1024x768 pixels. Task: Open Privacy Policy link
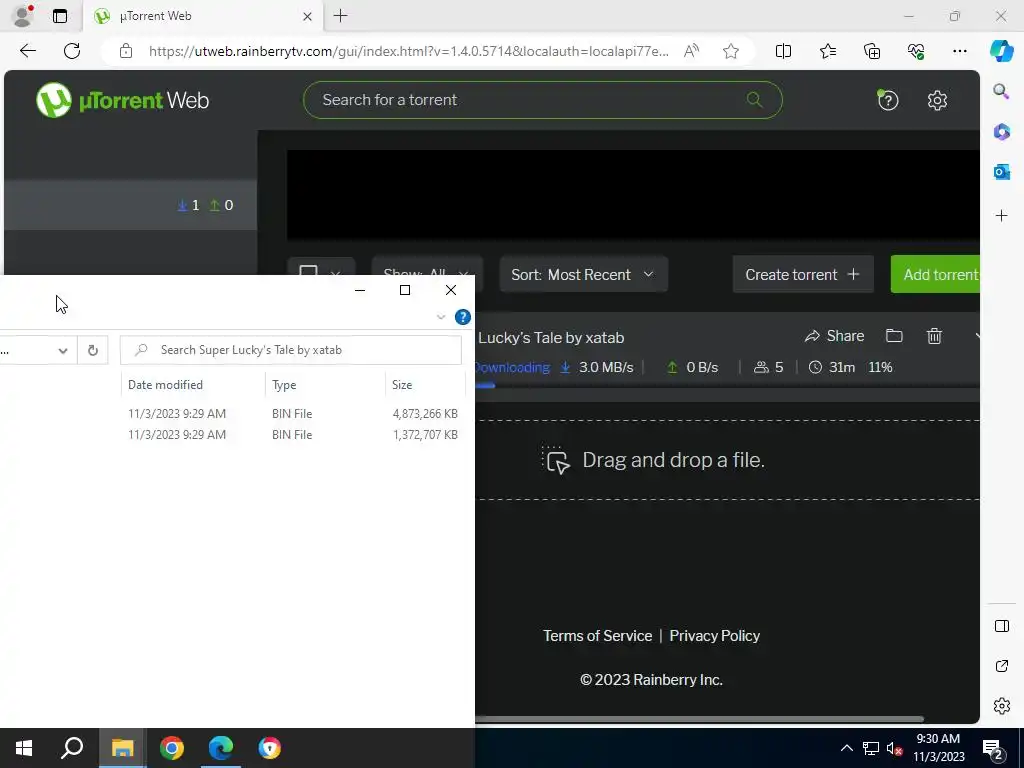click(714, 635)
